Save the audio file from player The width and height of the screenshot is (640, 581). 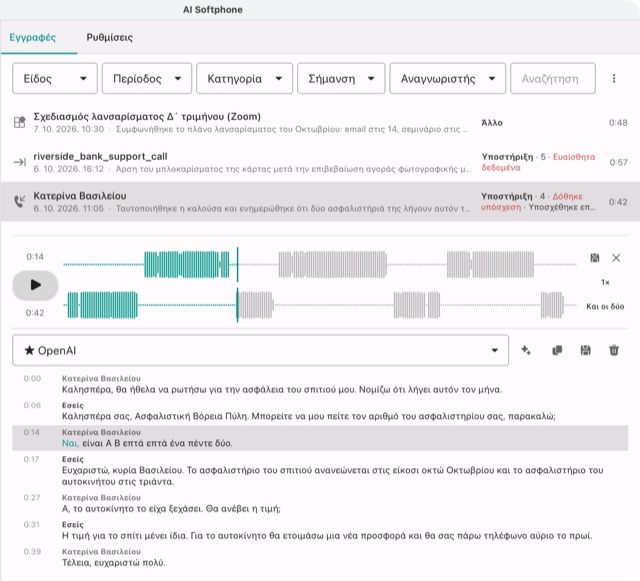595,258
